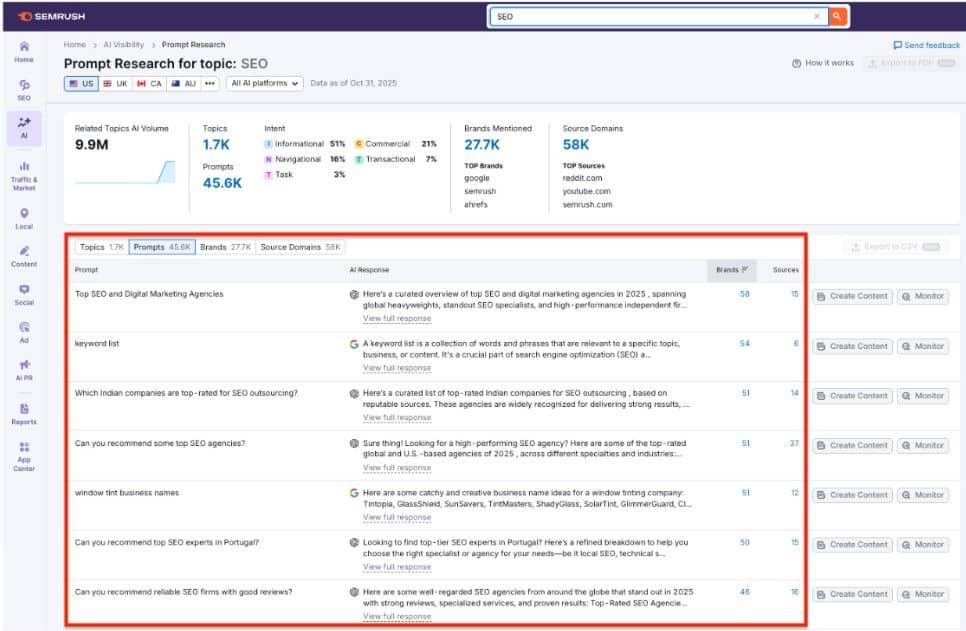966x631 pixels.
Task: View full response for Indian companies prompt
Action: pyautogui.click(x=397, y=418)
